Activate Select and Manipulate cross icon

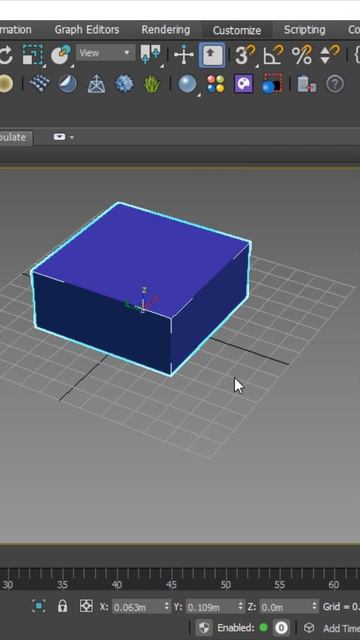(184, 54)
